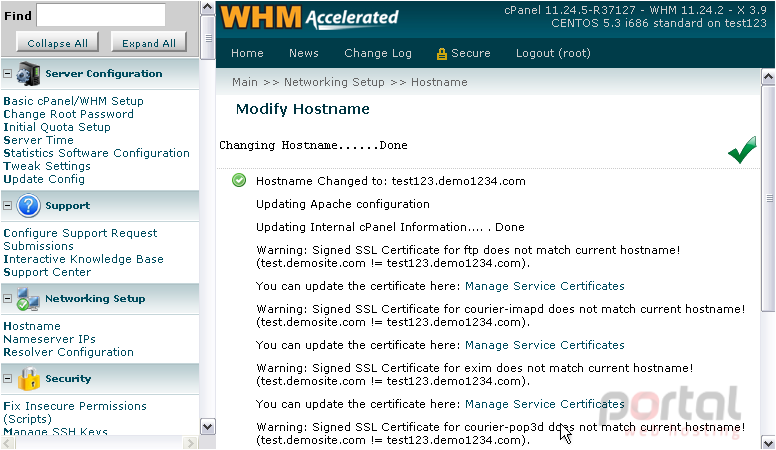Click 'Hostname Changed to: test123.demo1234.com' text
Image resolution: width=776 pixels, height=450 pixels.
point(390,181)
